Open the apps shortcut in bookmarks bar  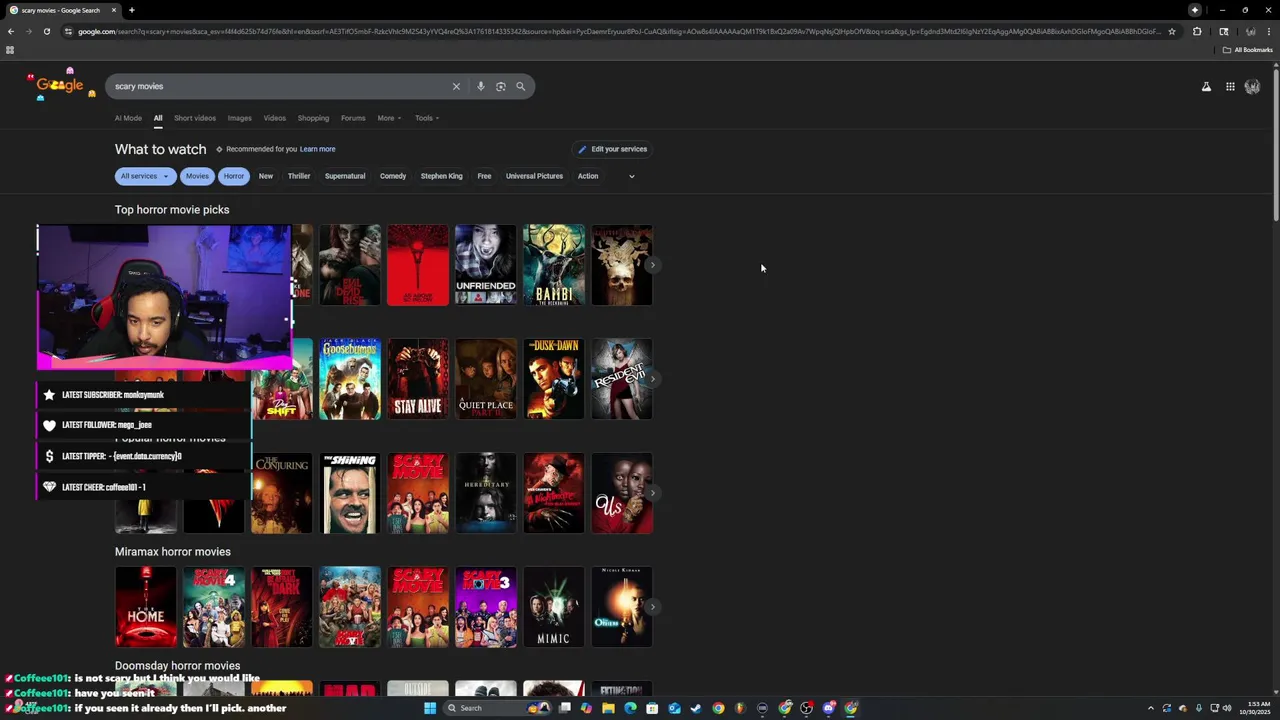(10, 50)
